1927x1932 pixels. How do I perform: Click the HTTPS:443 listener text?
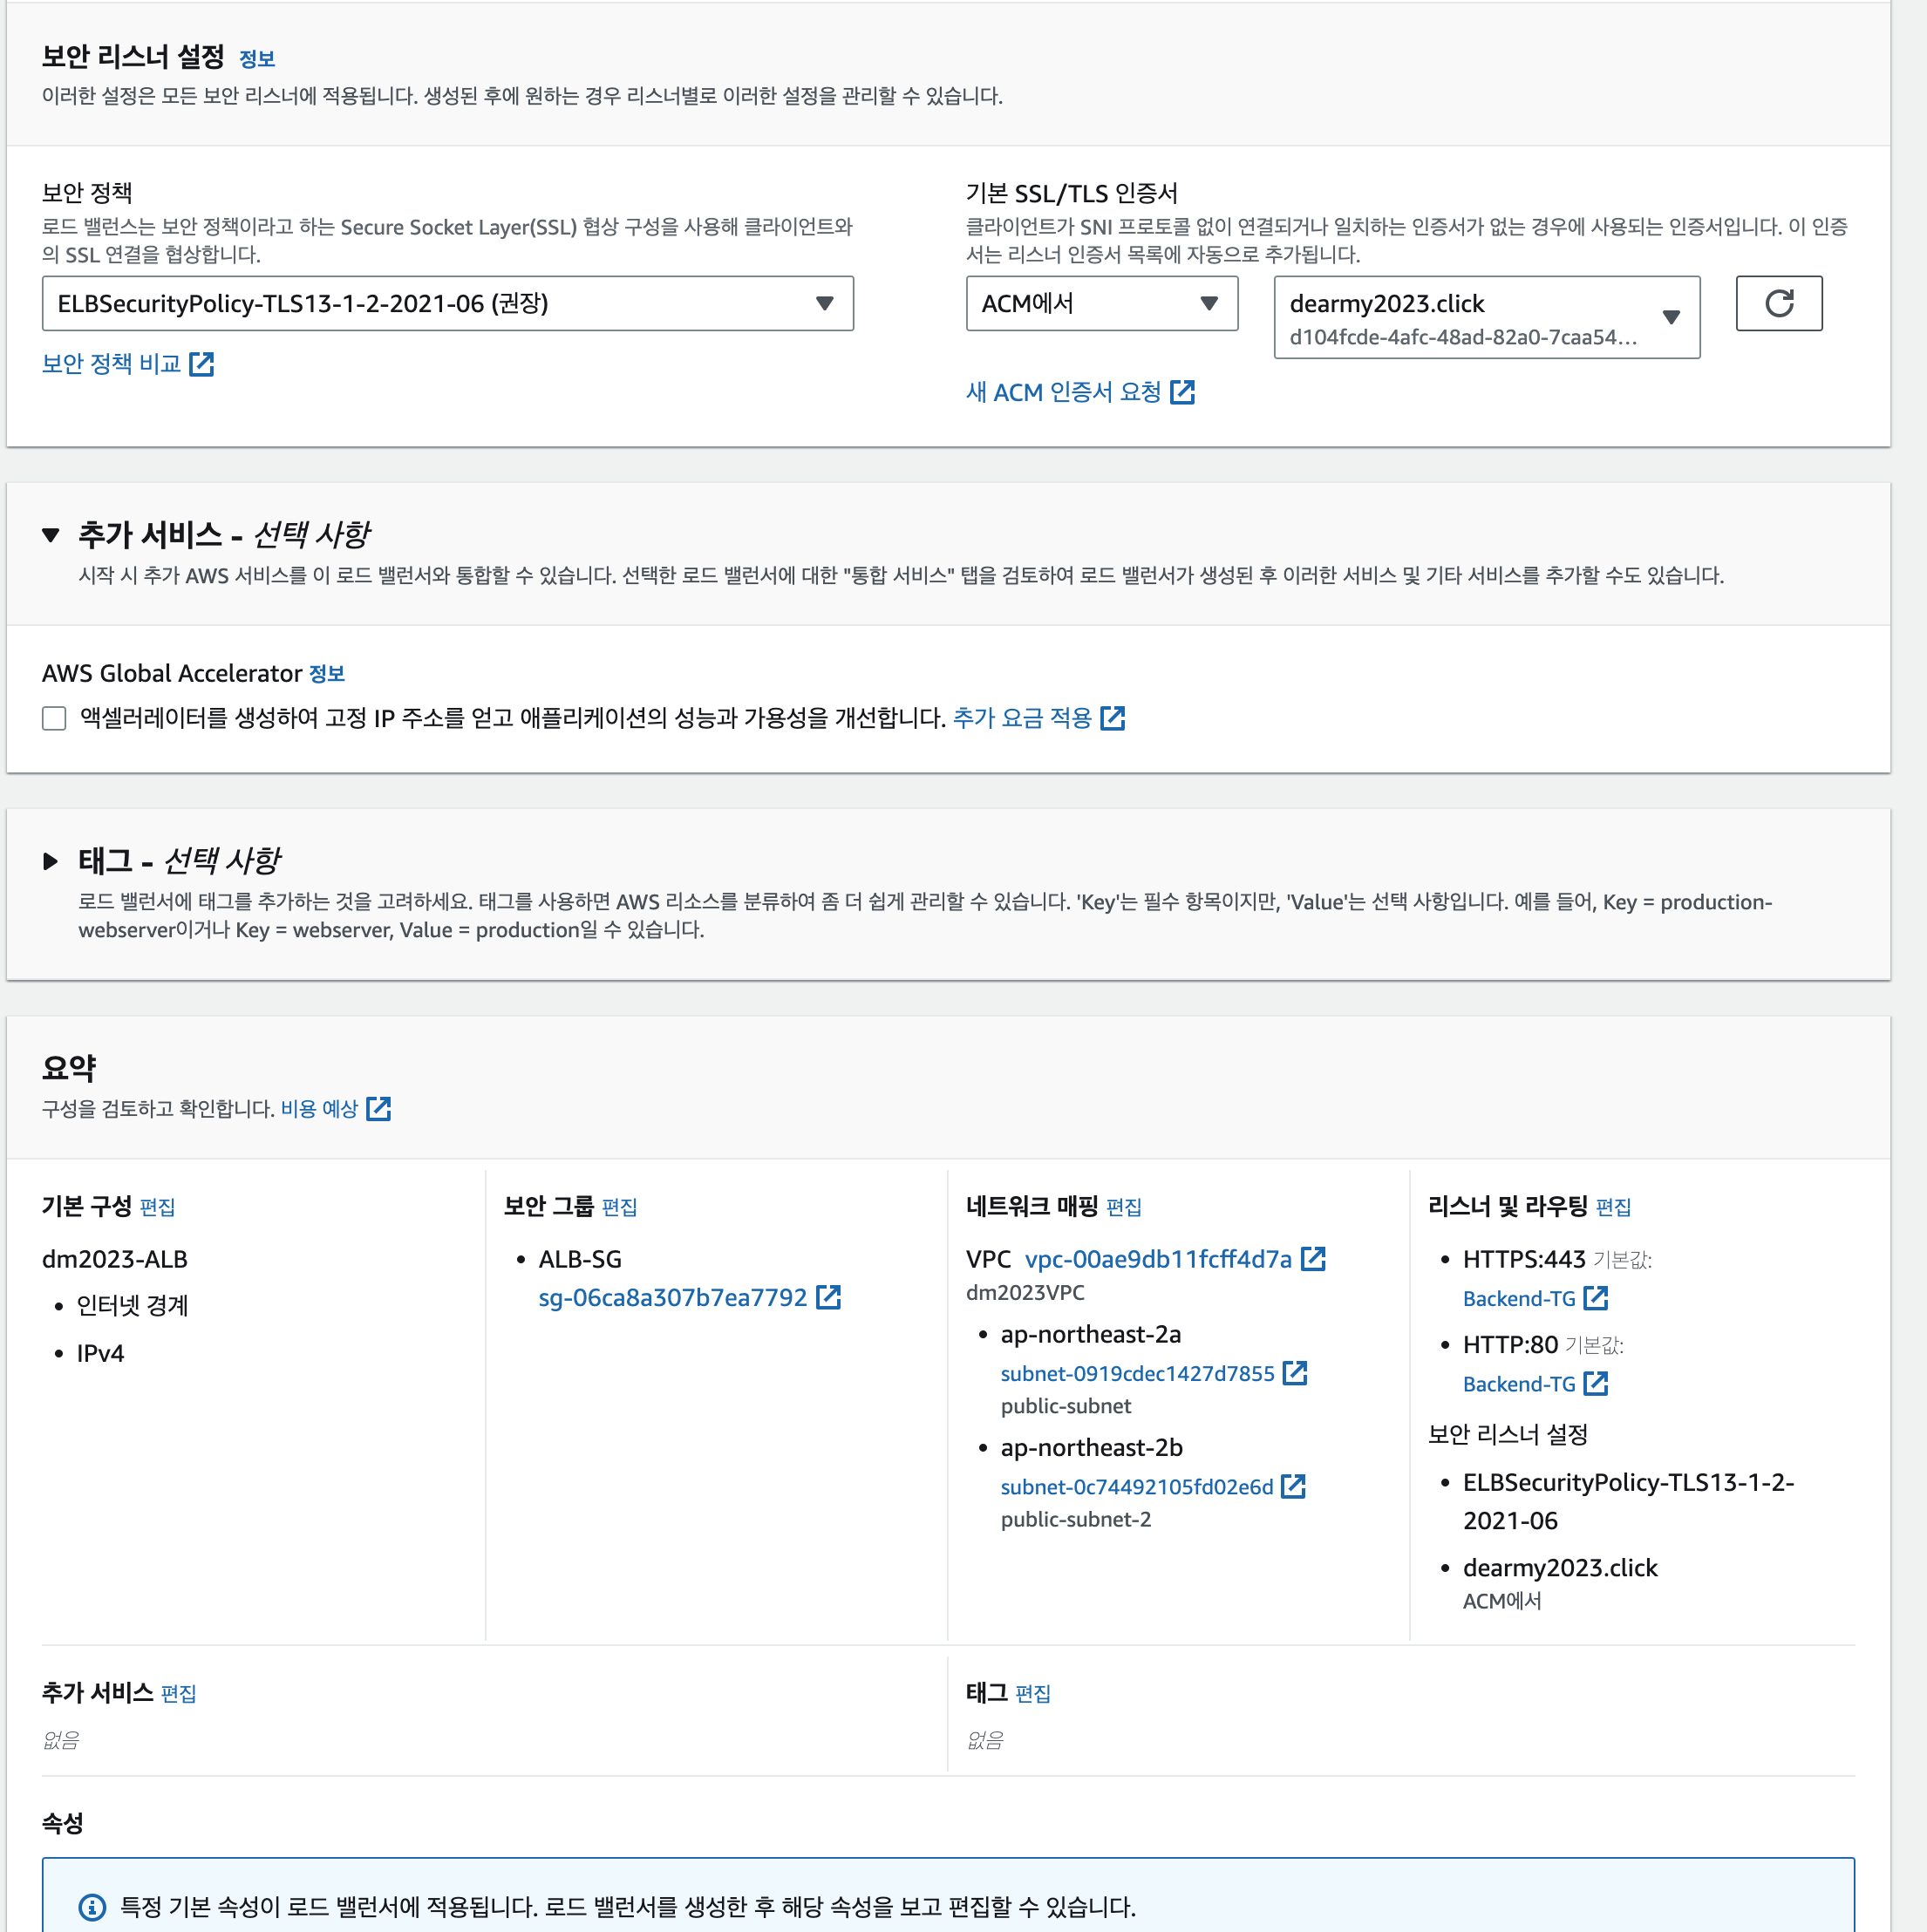[x=1524, y=1259]
